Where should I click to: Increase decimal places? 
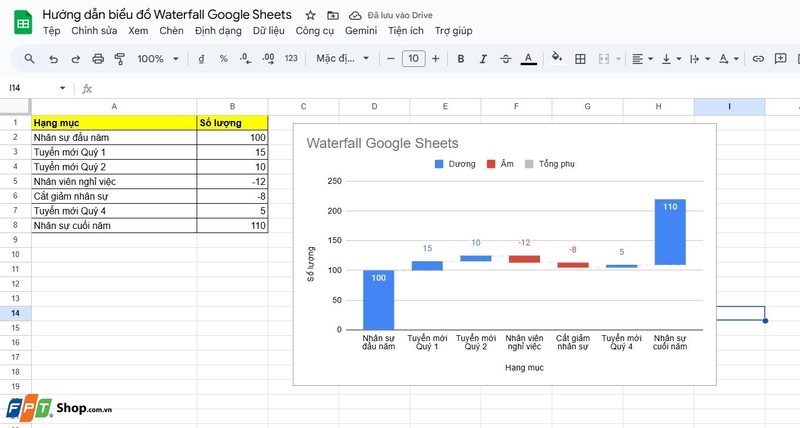click(268, 59)
